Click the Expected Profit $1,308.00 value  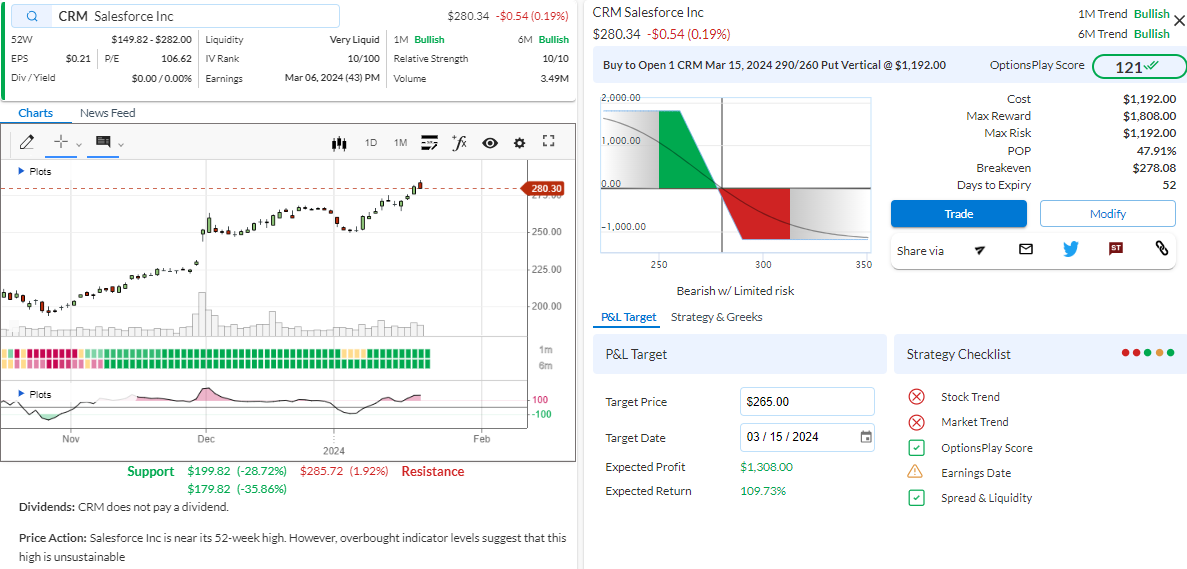(x=768, y=467)
